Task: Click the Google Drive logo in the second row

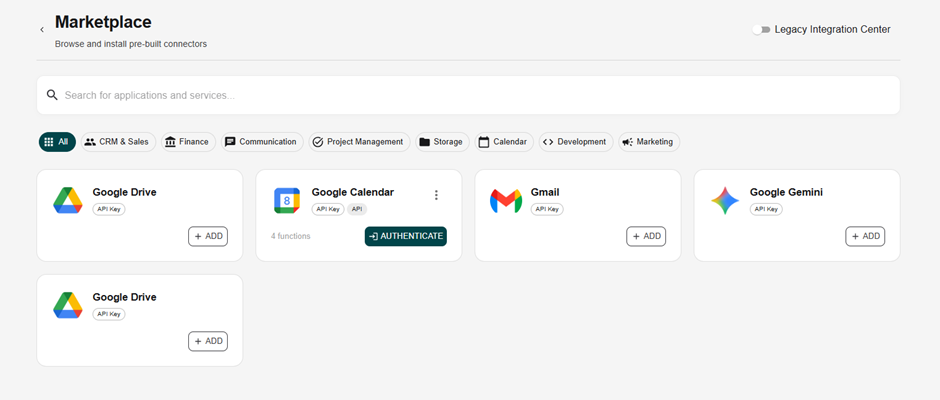Action: tap(68, 305)
